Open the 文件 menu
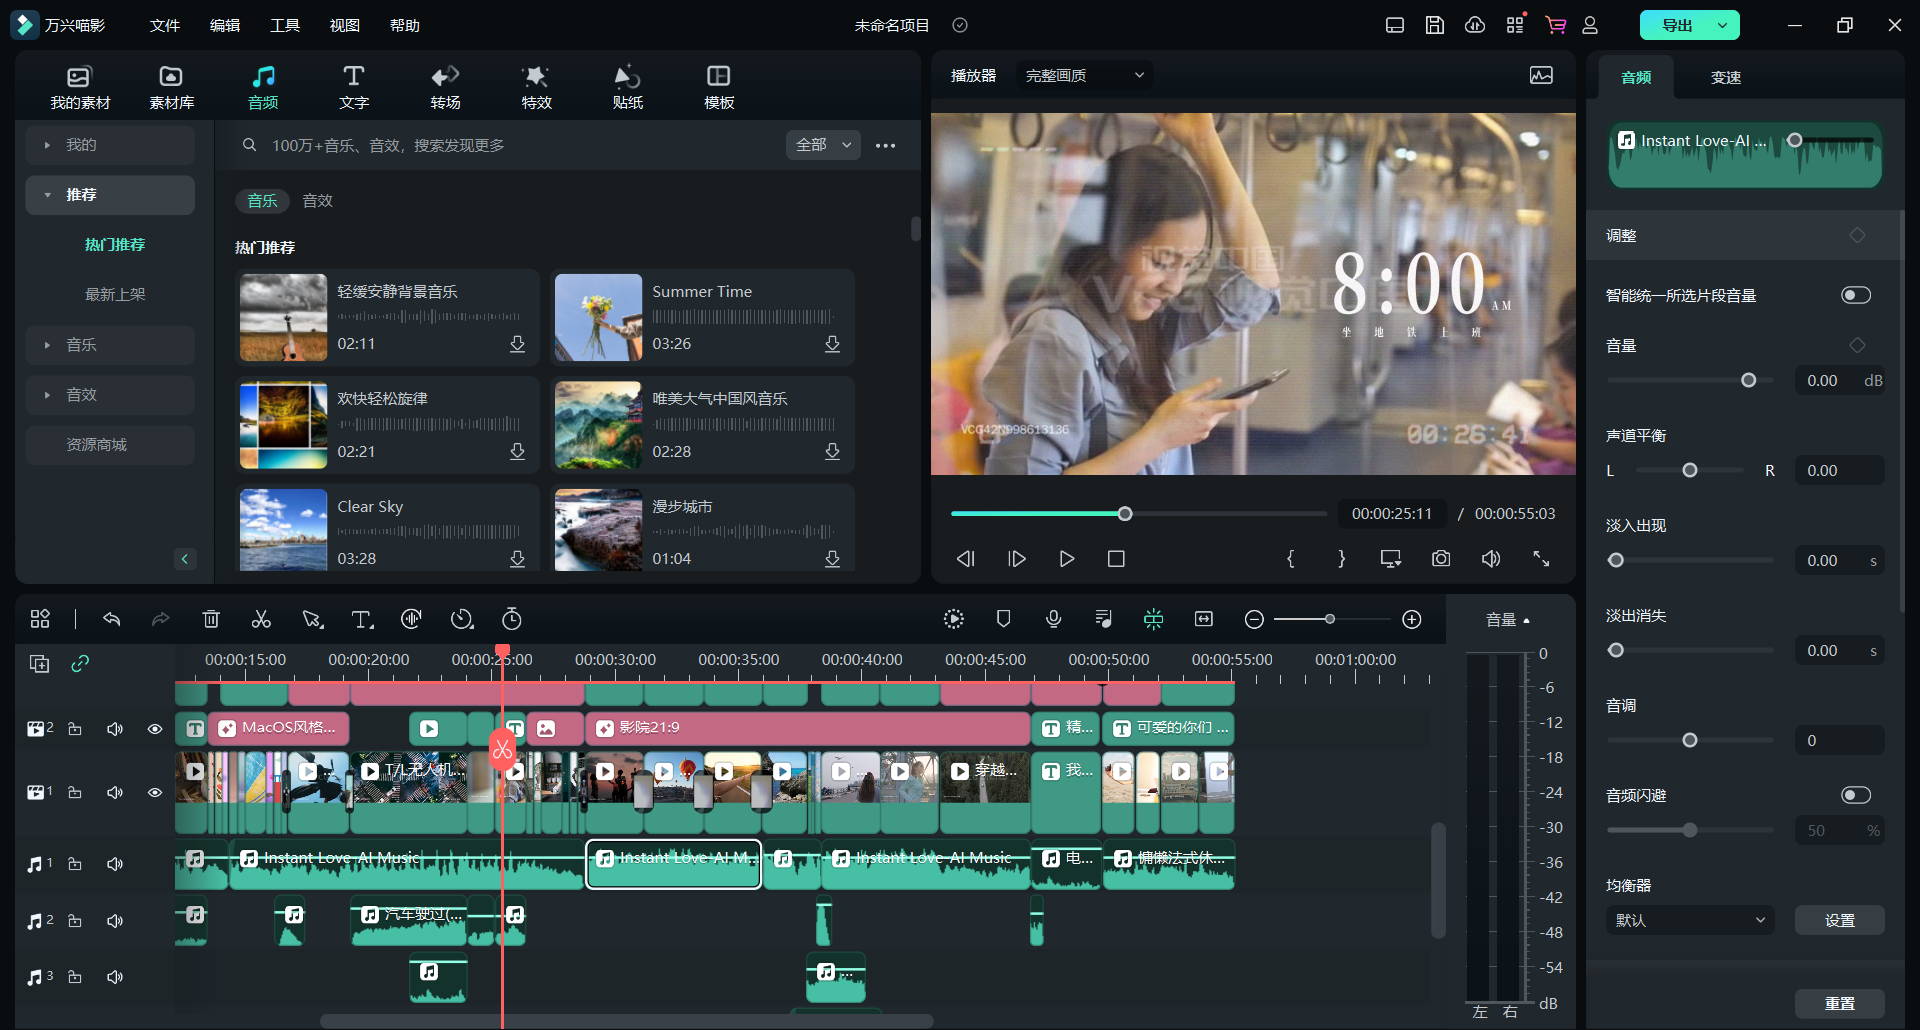The height and width of the screenshot is (1030, 1920). 164,26
